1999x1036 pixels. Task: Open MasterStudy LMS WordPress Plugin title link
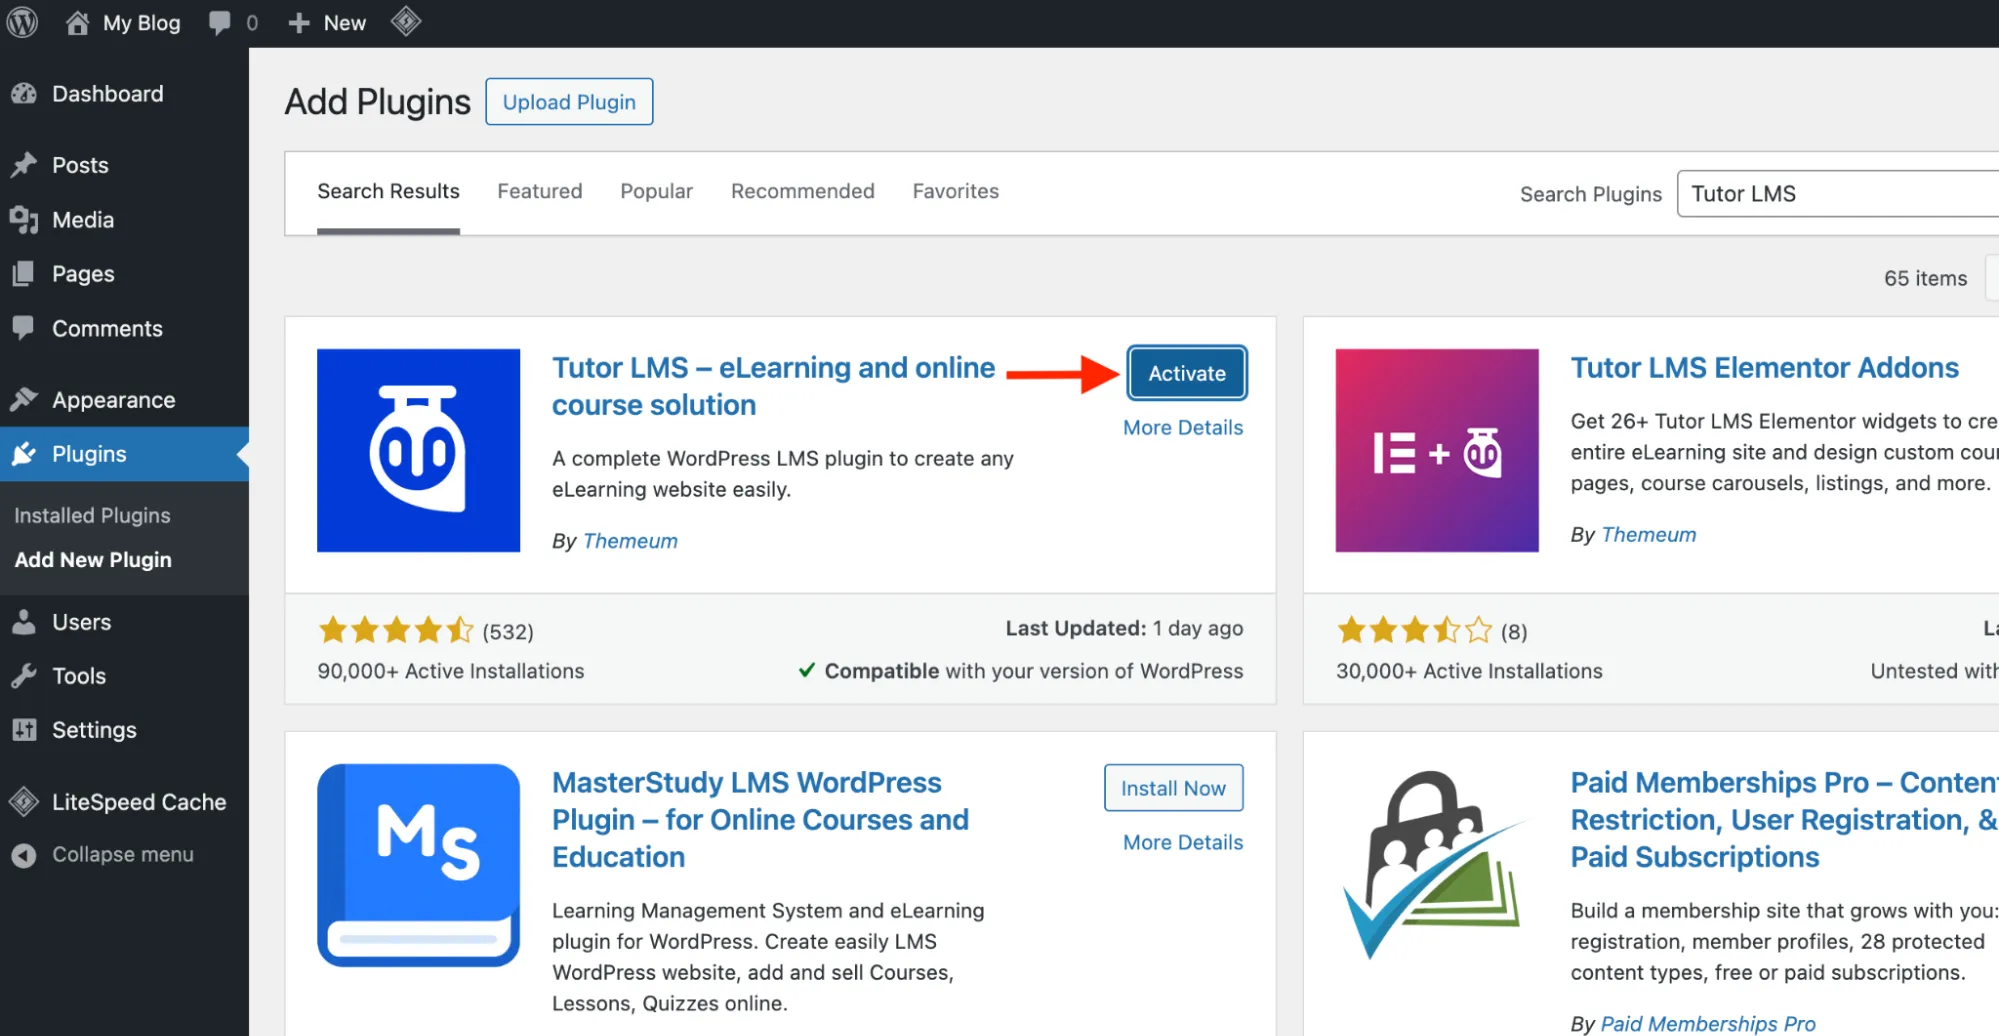[760, 820]
